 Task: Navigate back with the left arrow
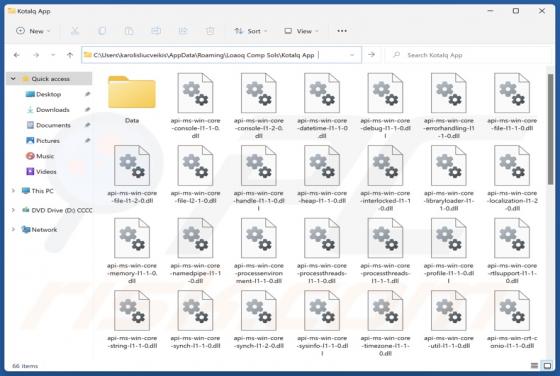tap(16, 55)
